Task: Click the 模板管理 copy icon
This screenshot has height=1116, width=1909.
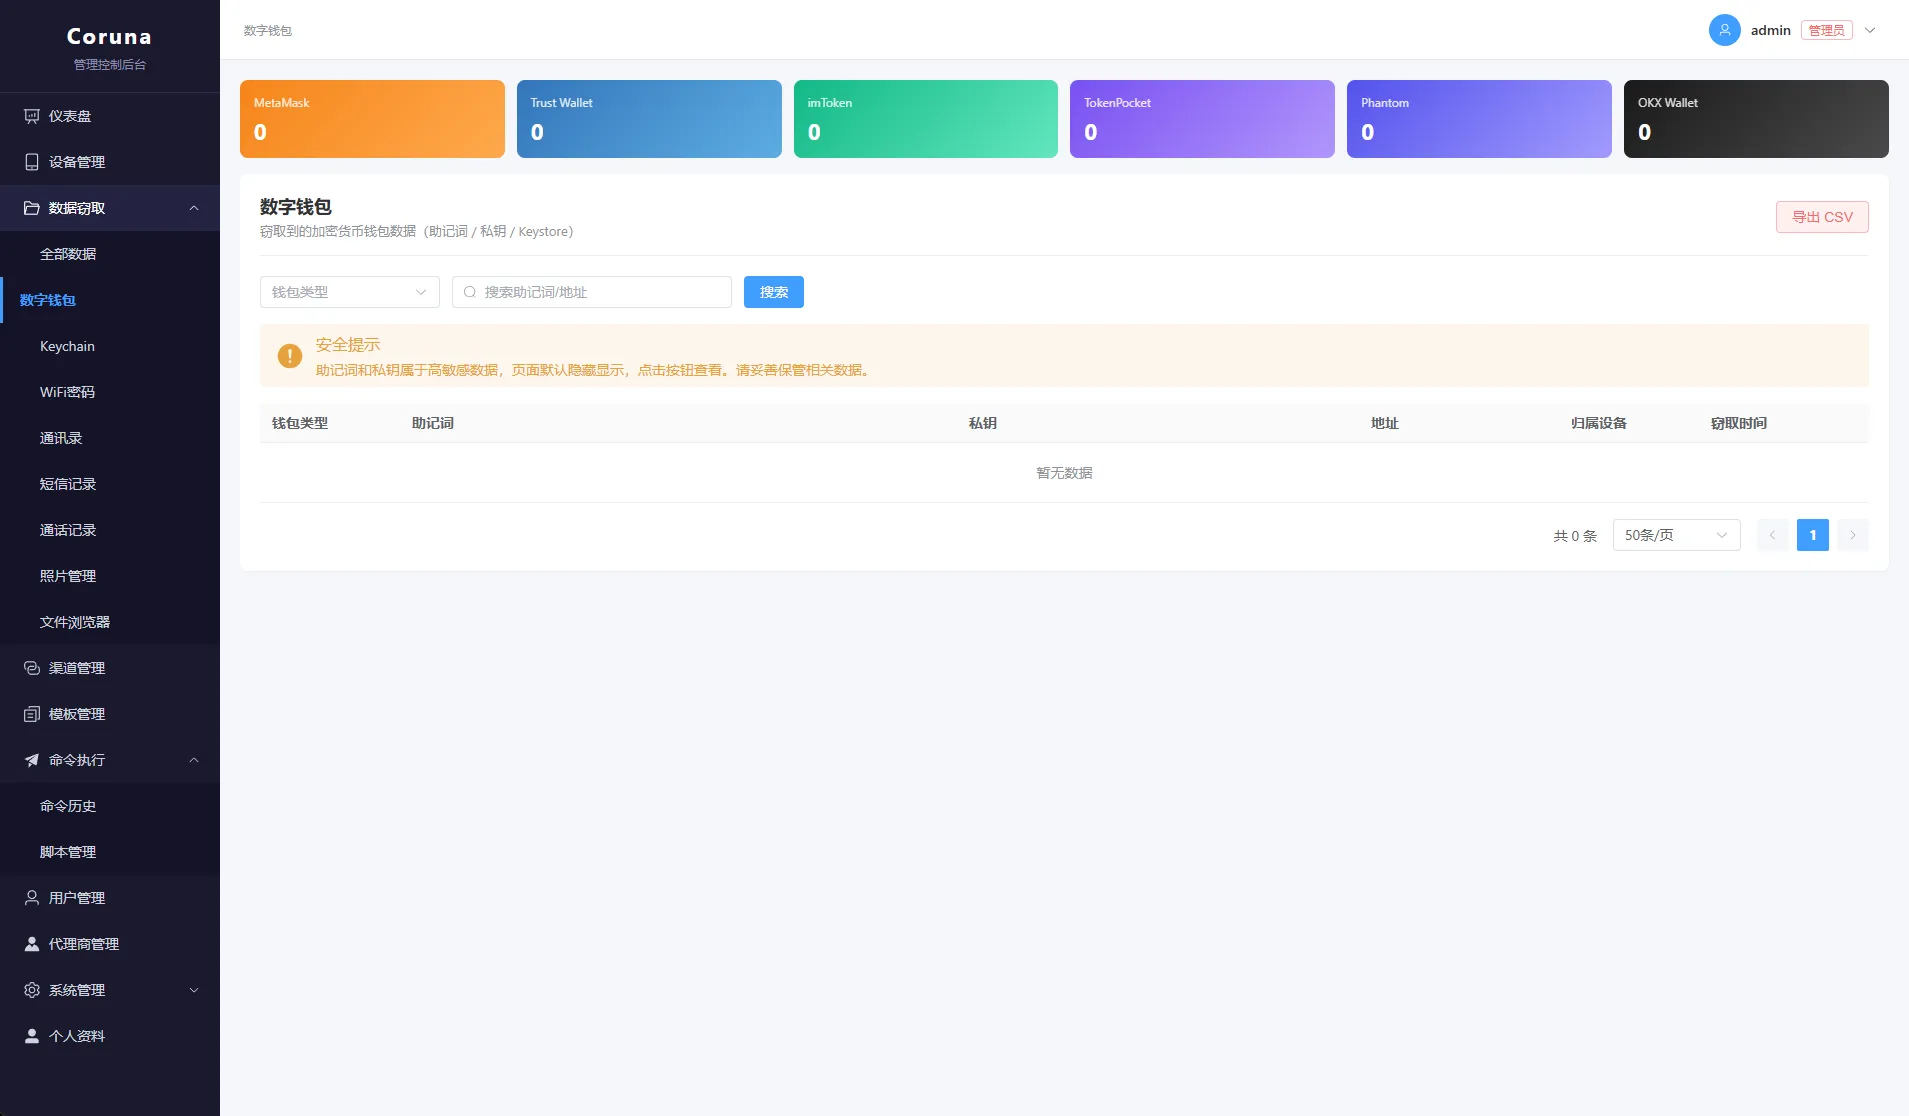Action: (x=32, y=714)
